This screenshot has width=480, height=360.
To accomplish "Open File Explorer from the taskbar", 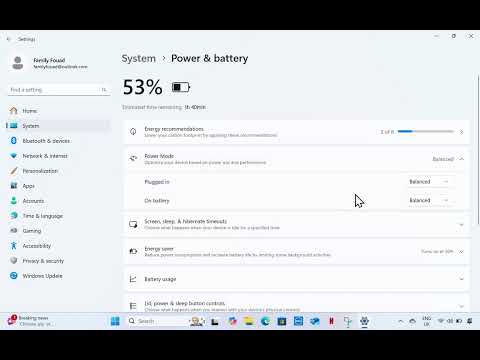I will coord(249,321).
